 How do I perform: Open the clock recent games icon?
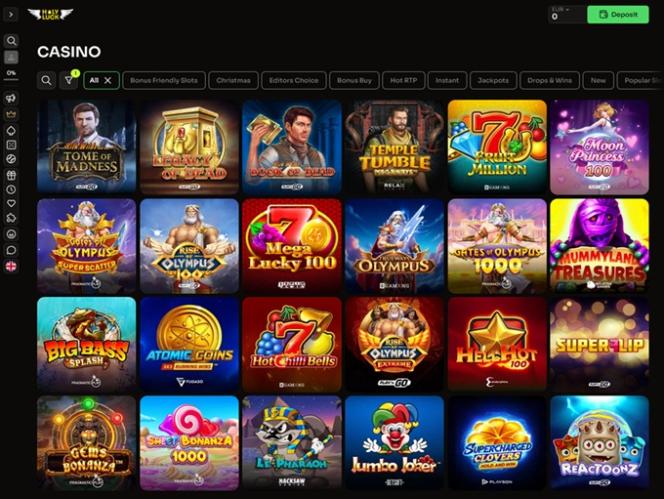pos(11,189)
